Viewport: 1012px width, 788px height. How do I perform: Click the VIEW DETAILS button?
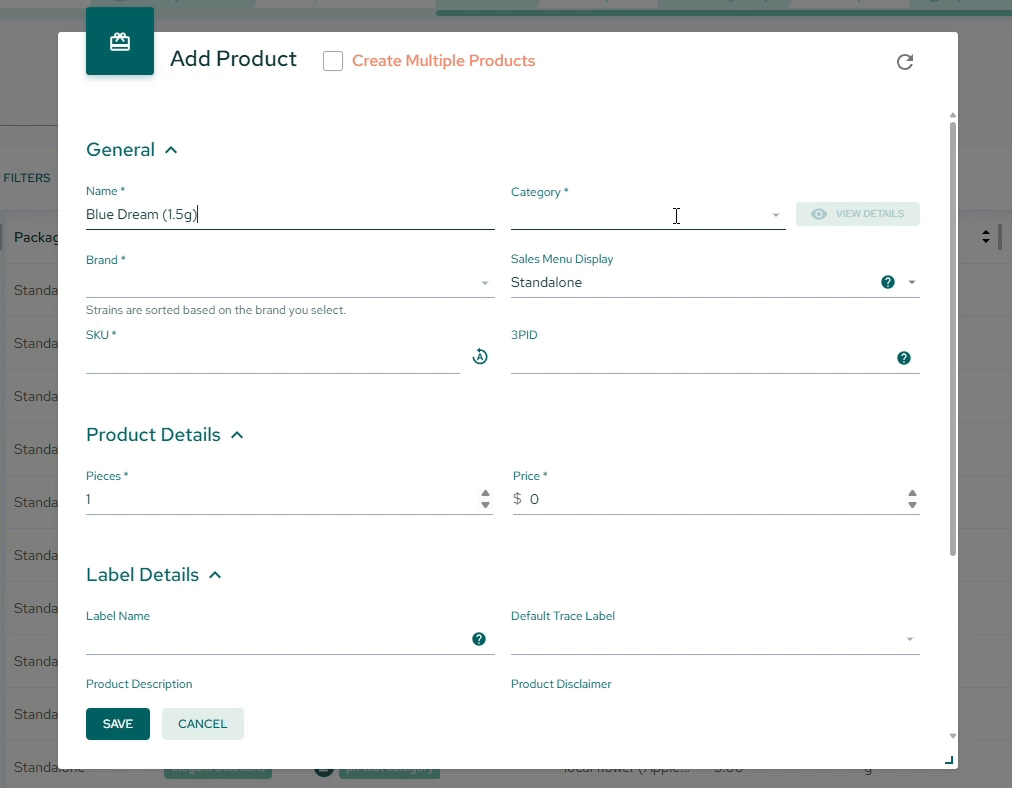(x=858, y=214)
